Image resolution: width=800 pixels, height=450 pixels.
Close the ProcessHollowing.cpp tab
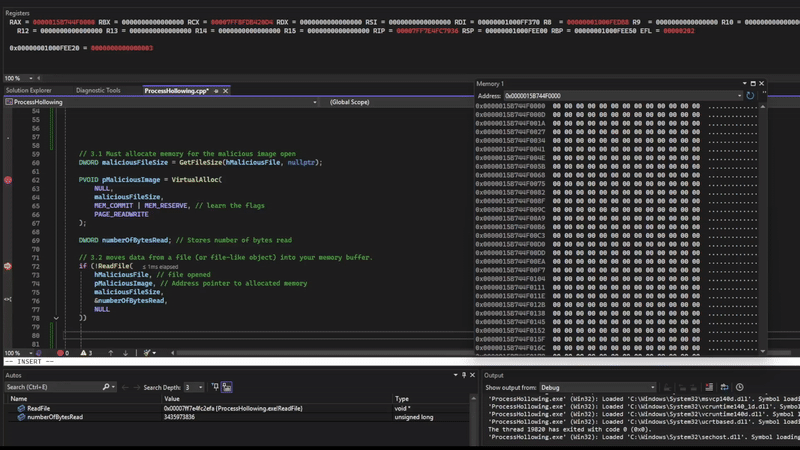pyautogui.click(x=226, y=91)
